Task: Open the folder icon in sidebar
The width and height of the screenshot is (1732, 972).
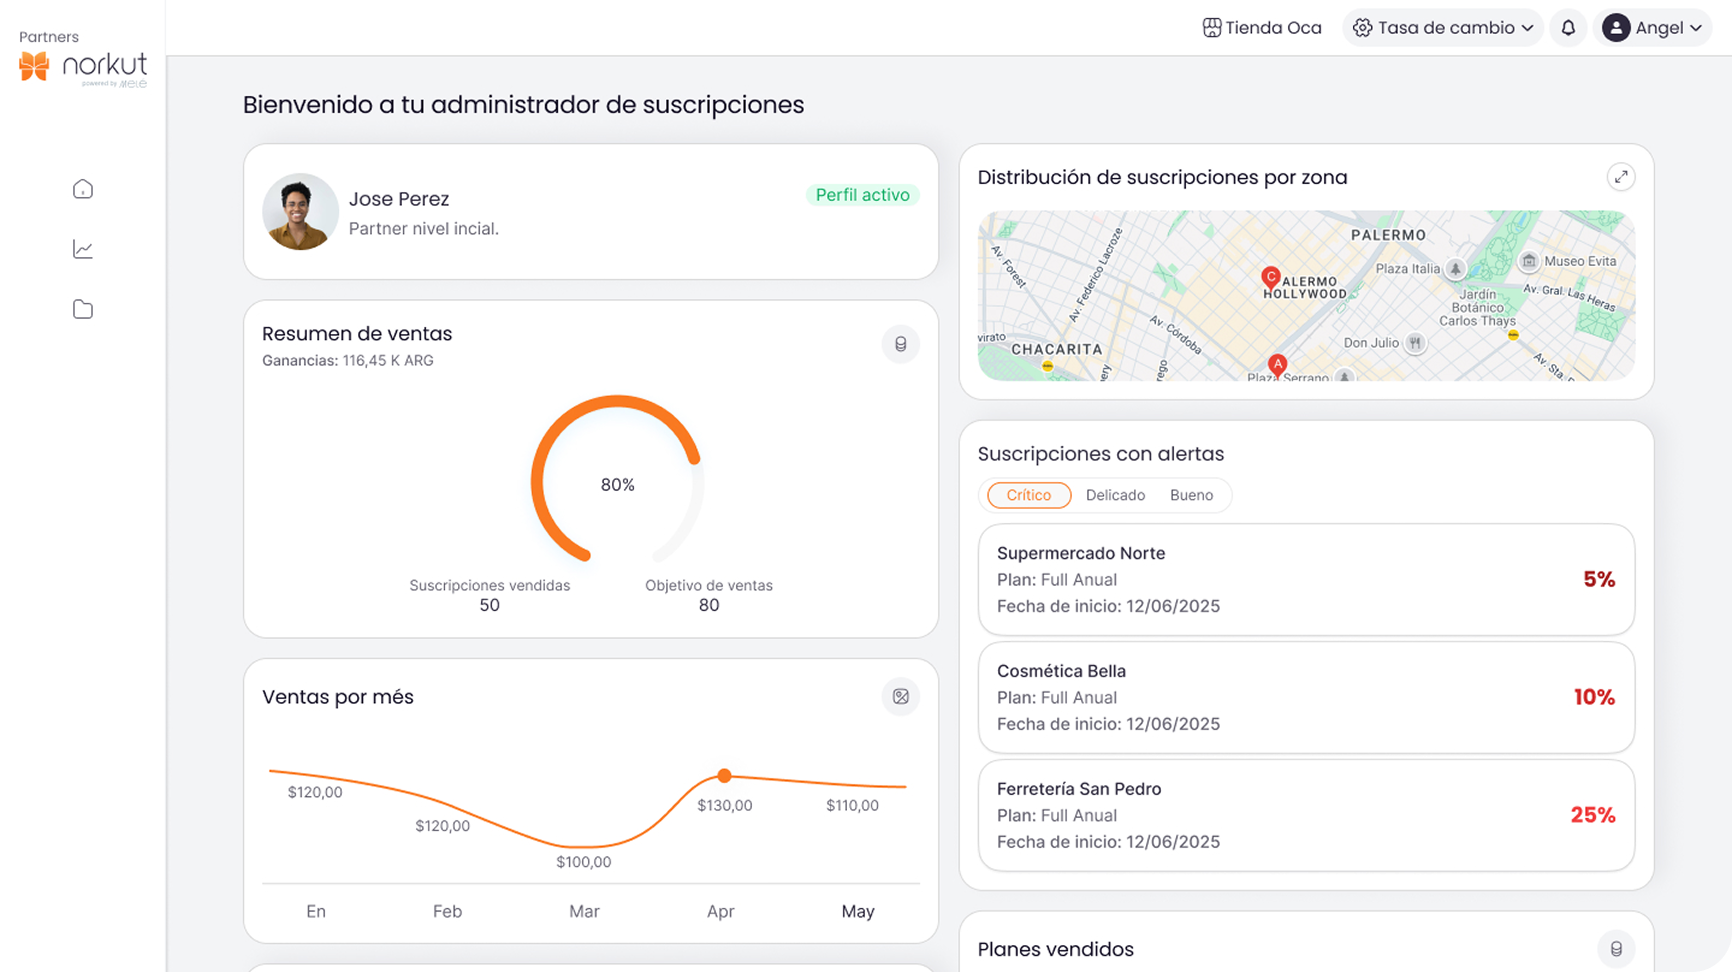Action: [x=83, y=309]
